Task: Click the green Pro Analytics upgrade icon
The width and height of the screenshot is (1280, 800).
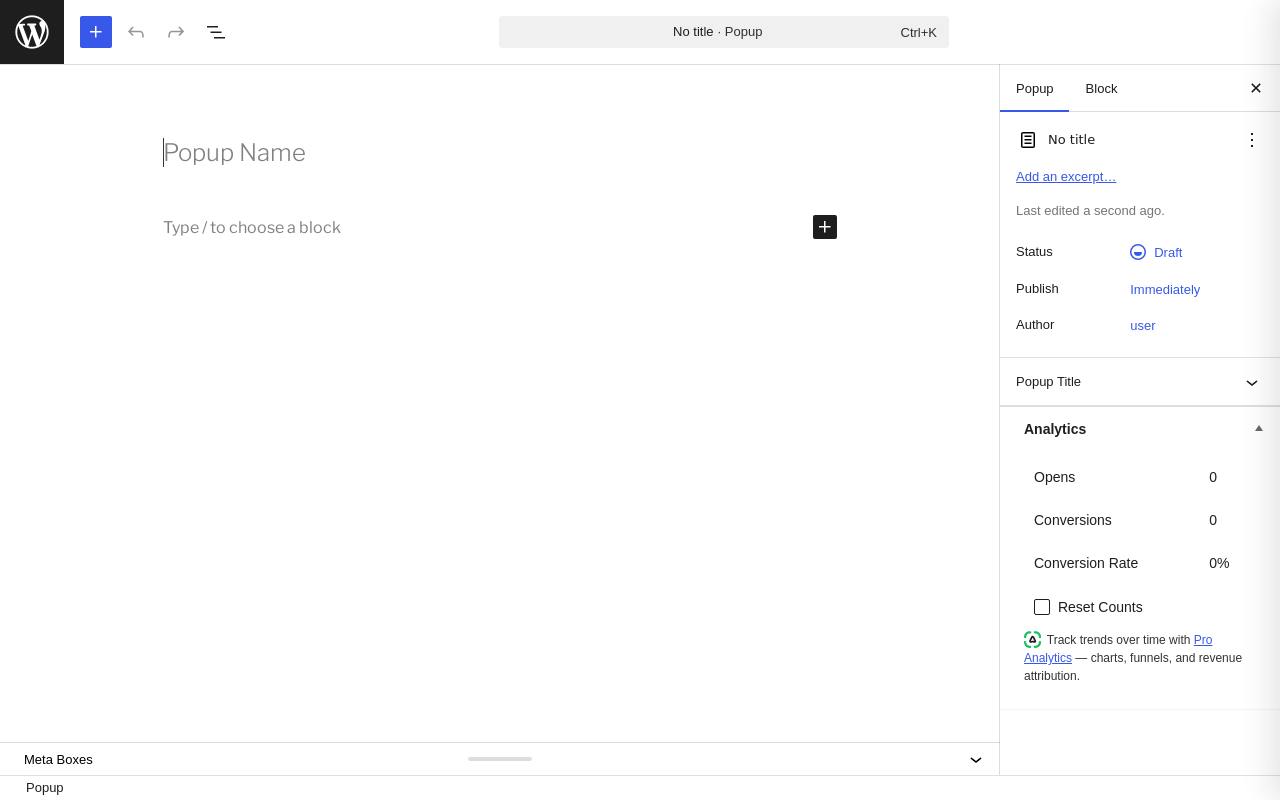Action: [1033, 640]
